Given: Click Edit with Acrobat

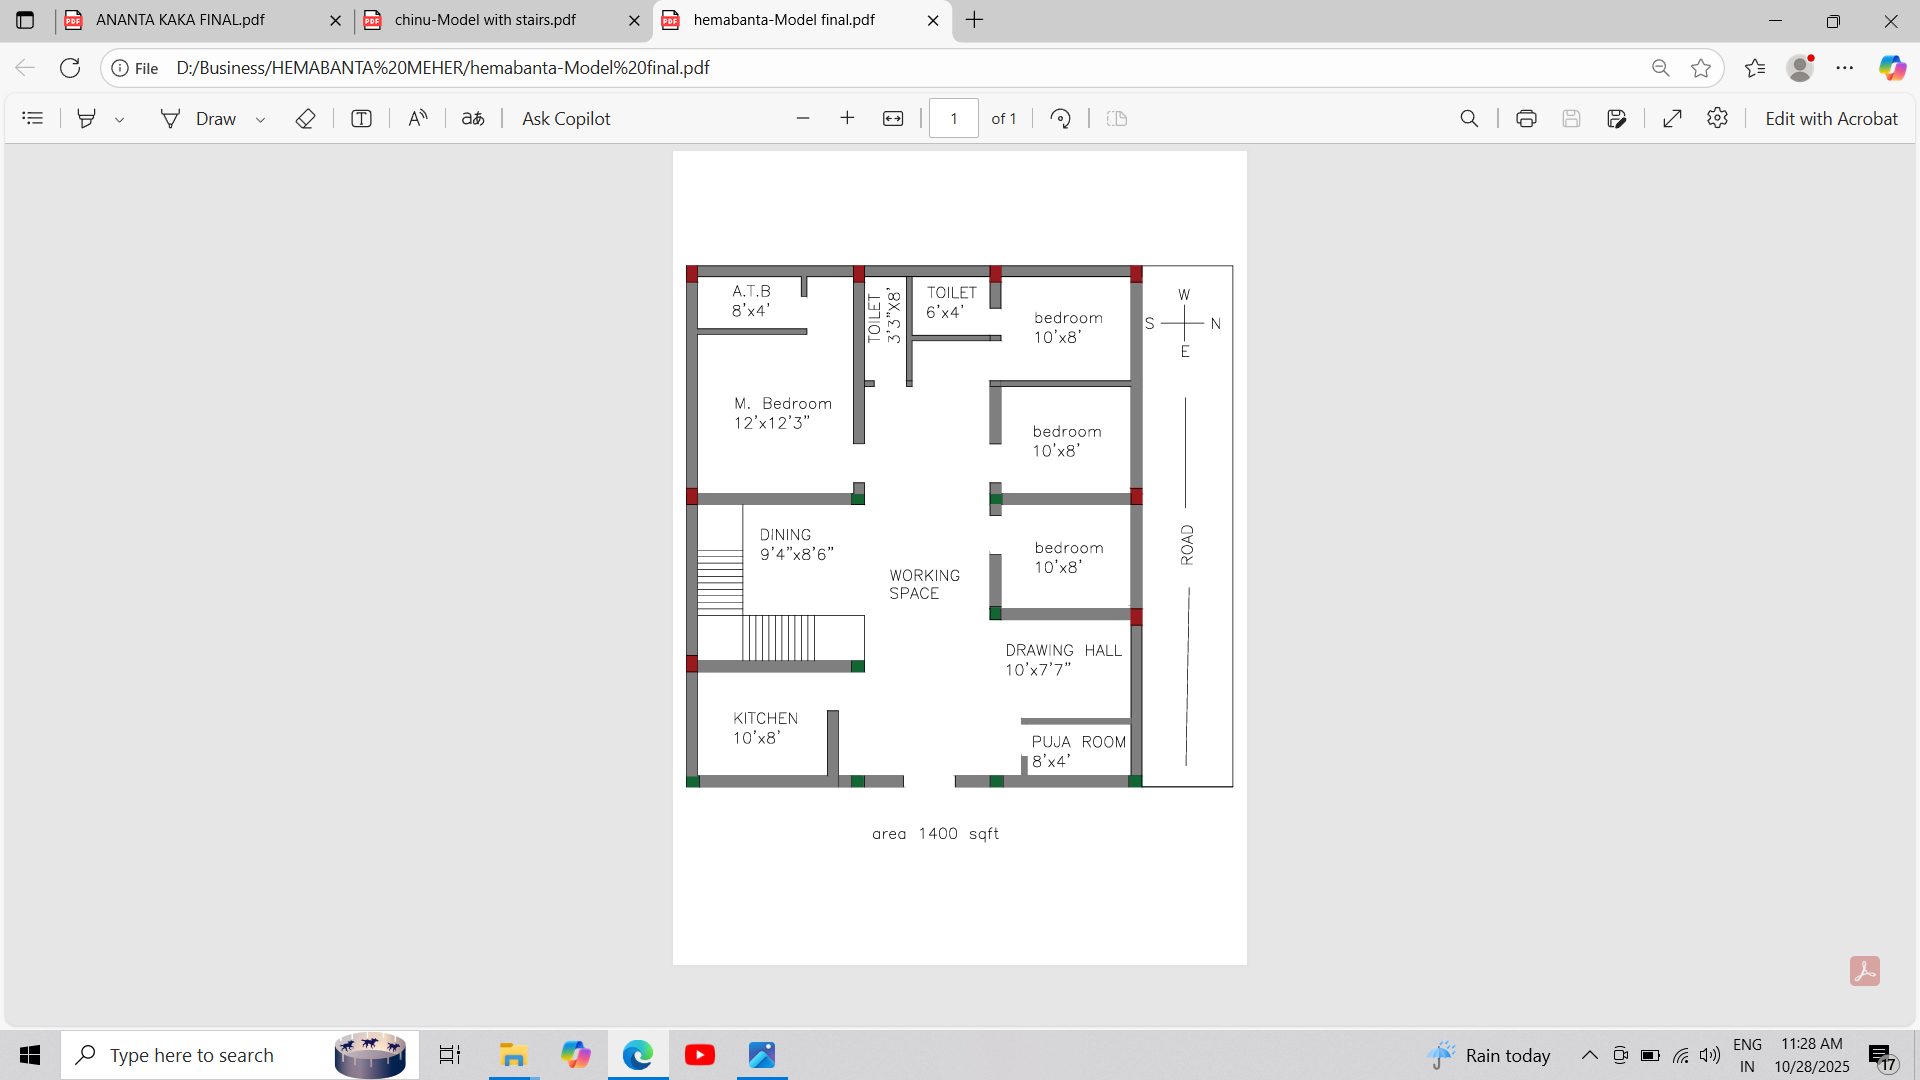Looking at the screenshot, I should (1831, 118).
